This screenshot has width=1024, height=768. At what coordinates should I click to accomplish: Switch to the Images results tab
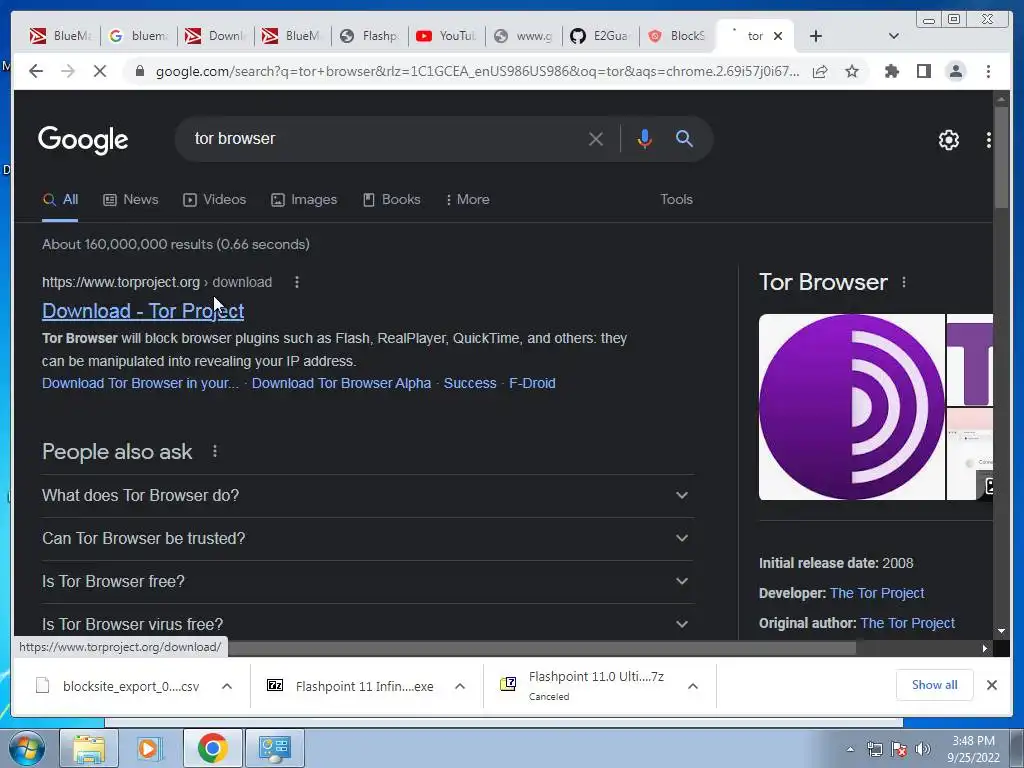304,200
